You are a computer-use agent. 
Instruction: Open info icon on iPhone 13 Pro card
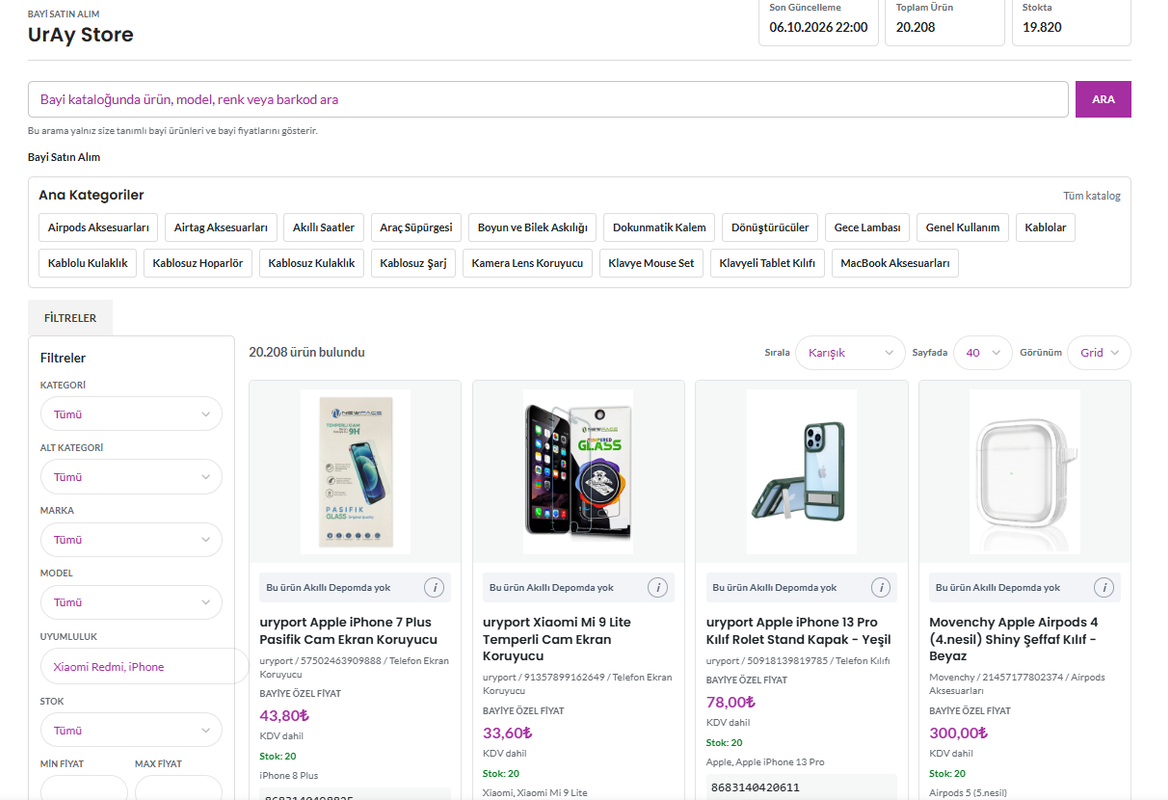pyautogui.click(x=880, y=588)
